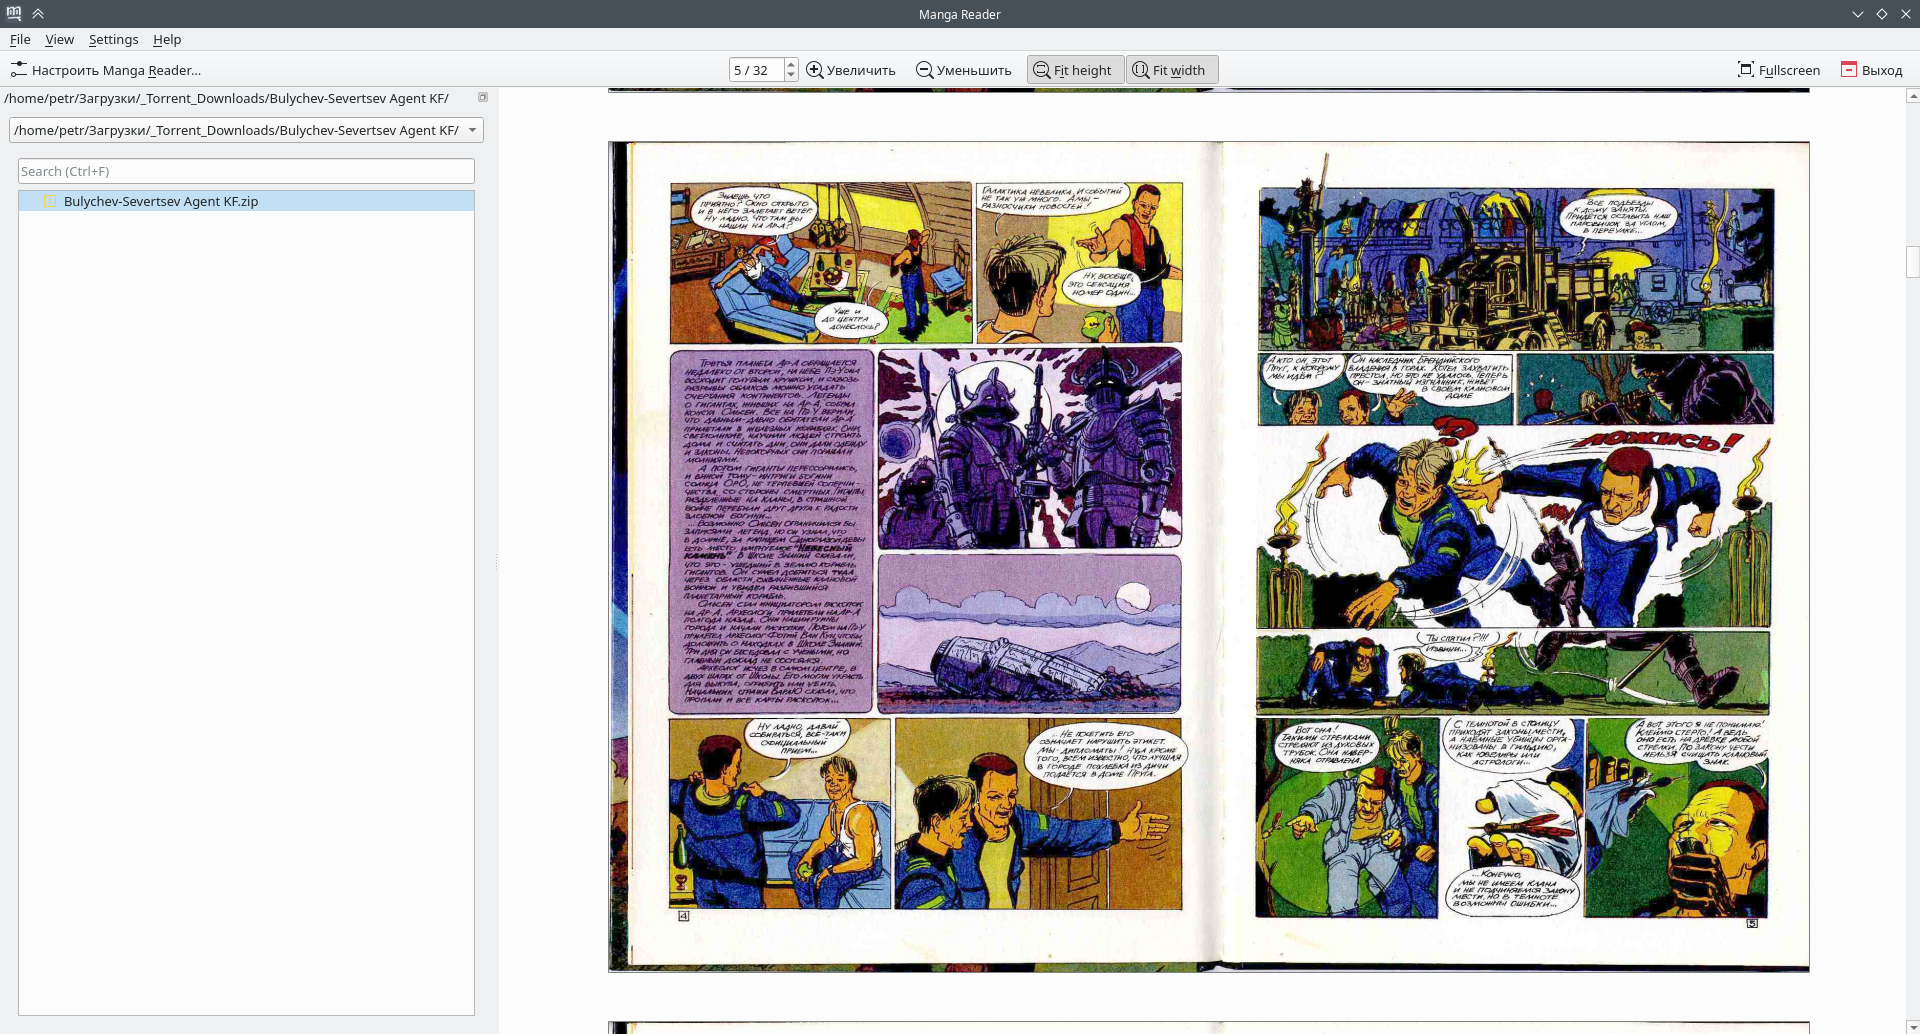Decrease page number with stepper down arrow
The width and height of the screenshot is (1920, 1034).
(x=791, y=76)
